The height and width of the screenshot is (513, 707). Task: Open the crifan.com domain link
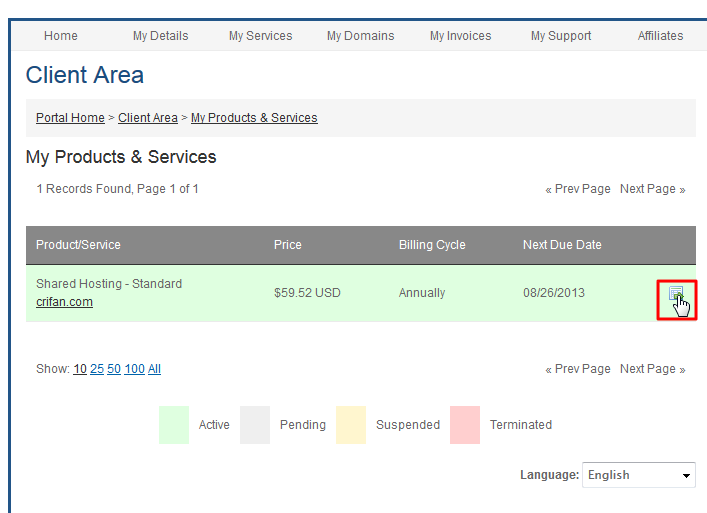point(64,302)
